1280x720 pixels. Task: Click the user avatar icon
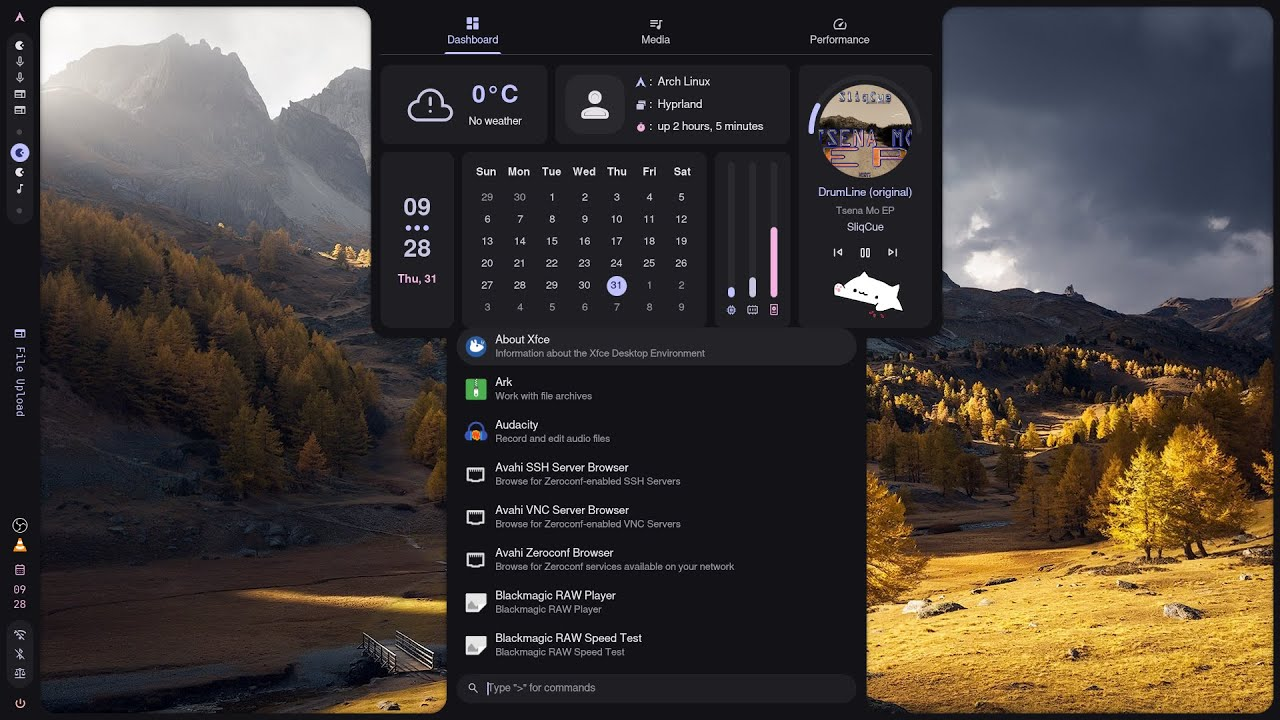coord(595,104)
